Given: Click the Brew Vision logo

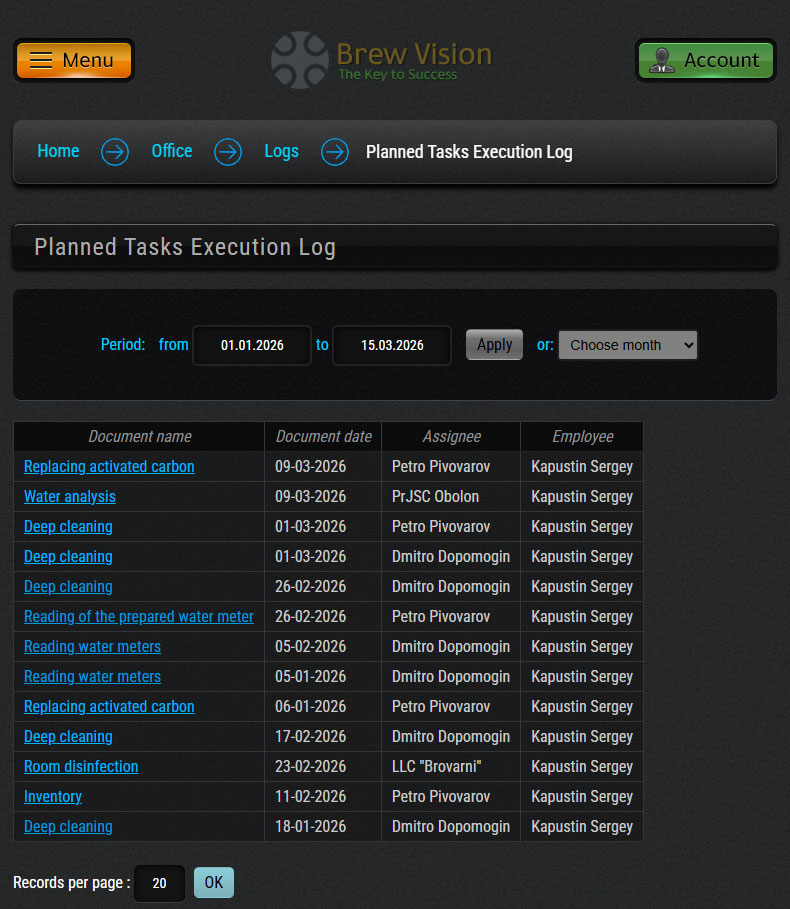Looking at the screenshot, I should click(x=382, y=60).
